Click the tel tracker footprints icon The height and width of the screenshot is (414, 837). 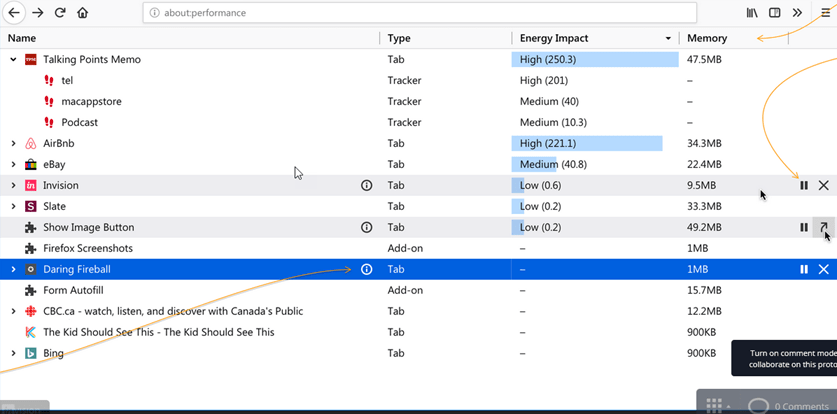coord(49,81)
